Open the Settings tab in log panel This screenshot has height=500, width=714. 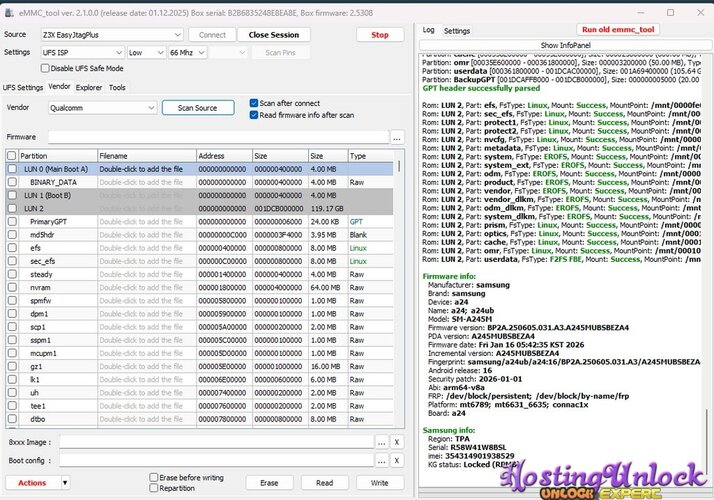coord(457,31)
